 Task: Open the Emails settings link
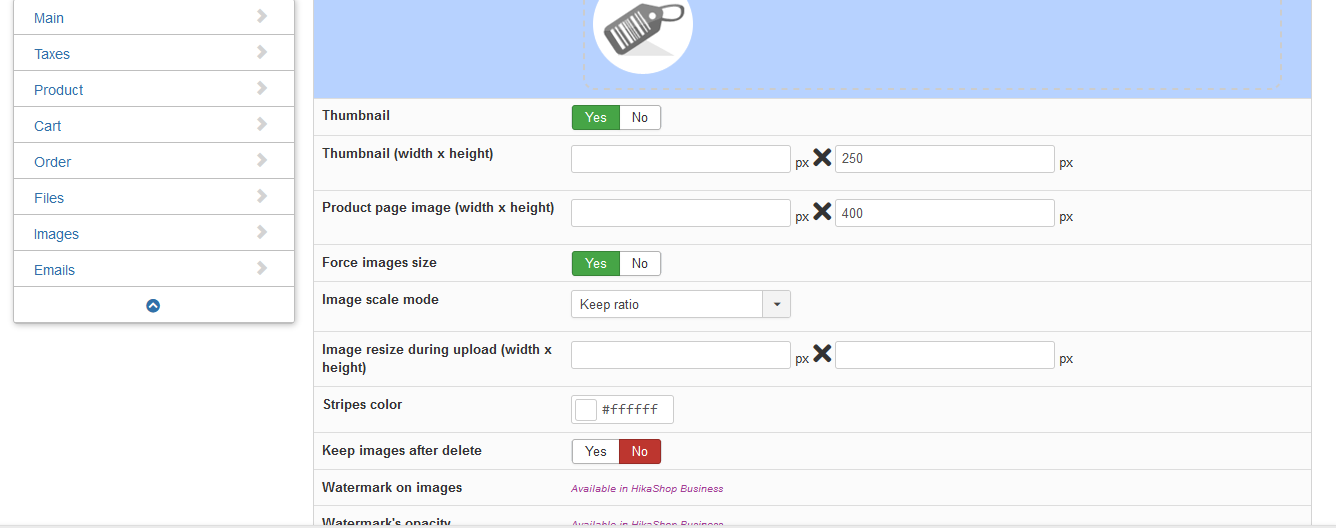coord(54,270)
